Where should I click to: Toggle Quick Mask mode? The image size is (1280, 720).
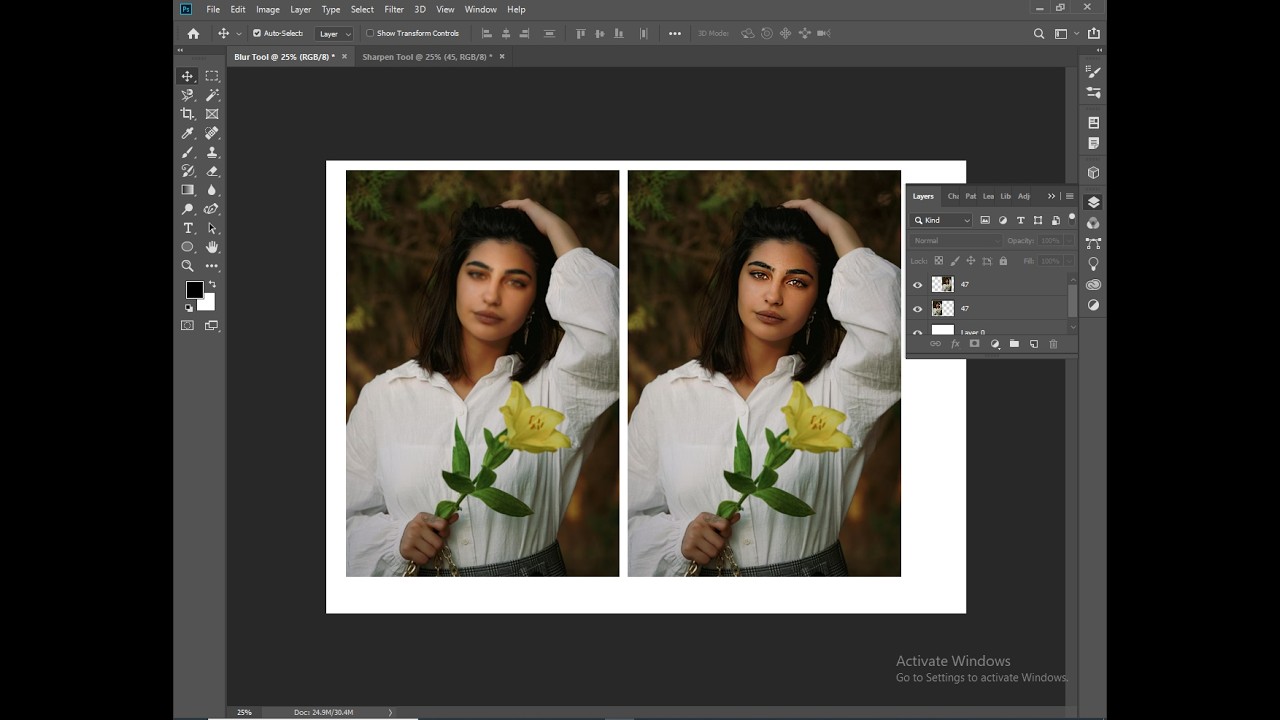coord(187,325)
